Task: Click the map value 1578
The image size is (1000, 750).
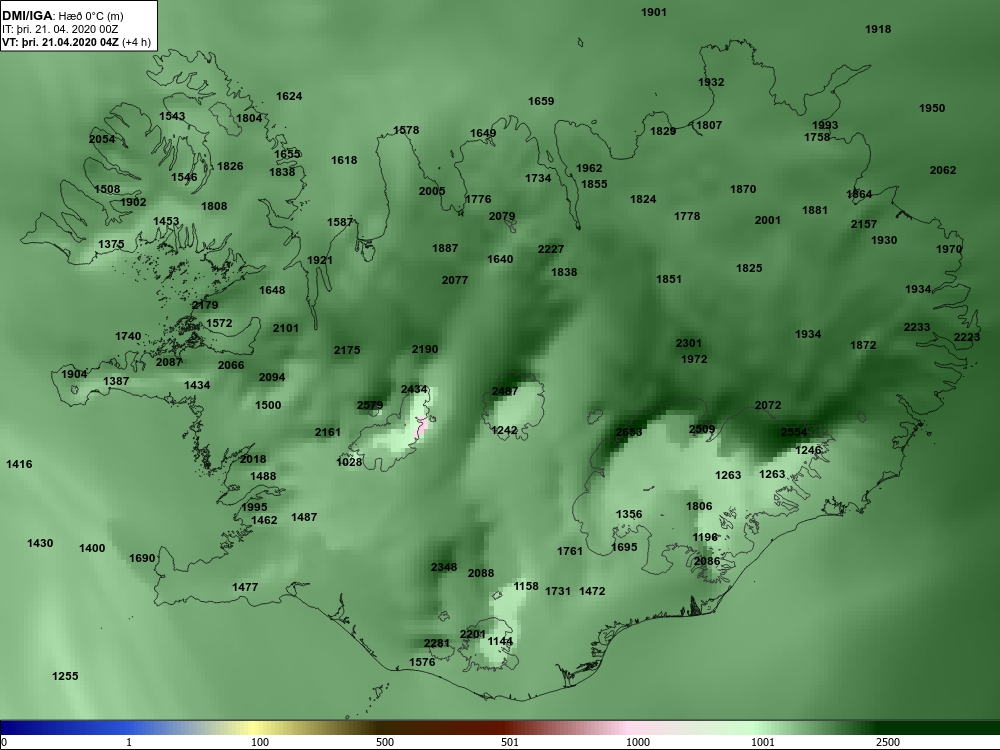Action: coord(406,130)
